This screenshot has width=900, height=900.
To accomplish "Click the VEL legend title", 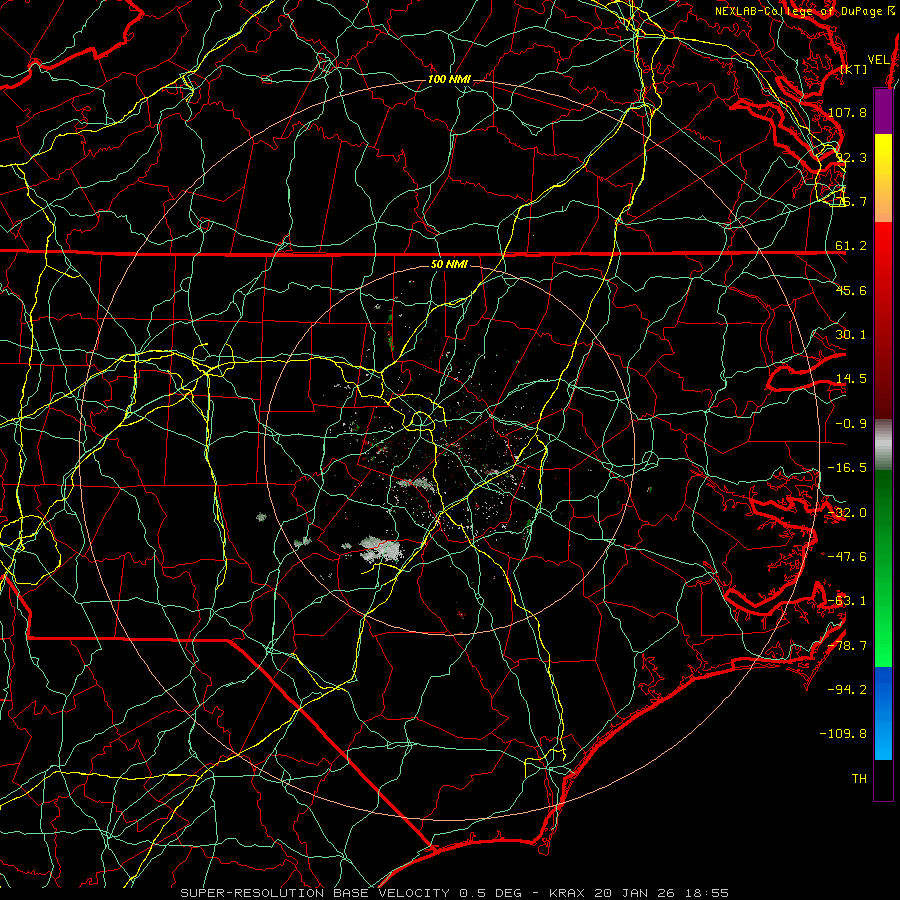I will [x=878, y=60].
